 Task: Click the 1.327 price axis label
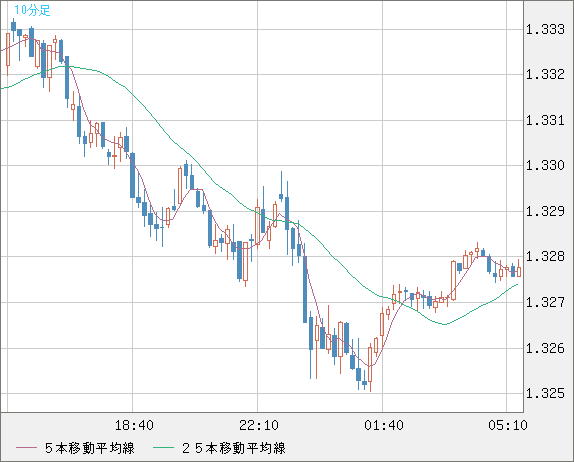545,302
